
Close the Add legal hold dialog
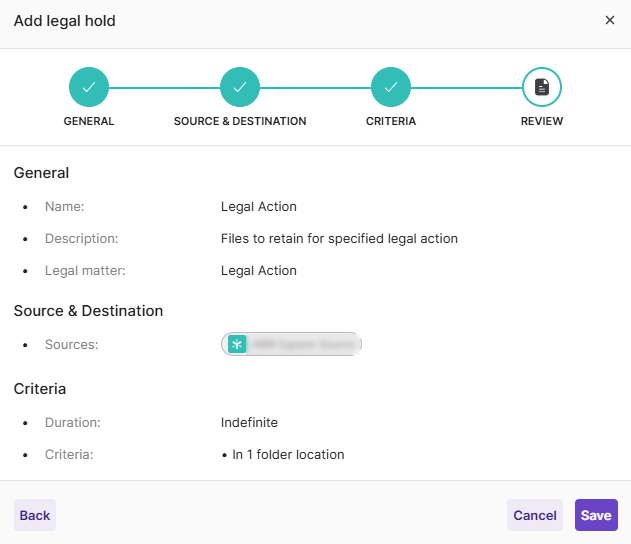(610, 20)
